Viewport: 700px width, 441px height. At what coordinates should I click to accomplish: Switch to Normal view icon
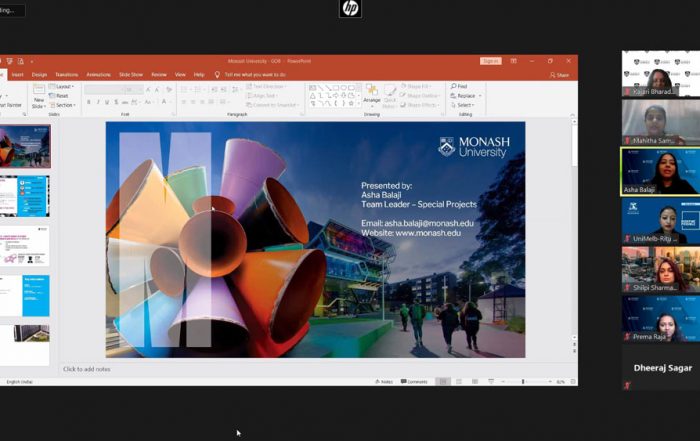click(x=443, y=382)
